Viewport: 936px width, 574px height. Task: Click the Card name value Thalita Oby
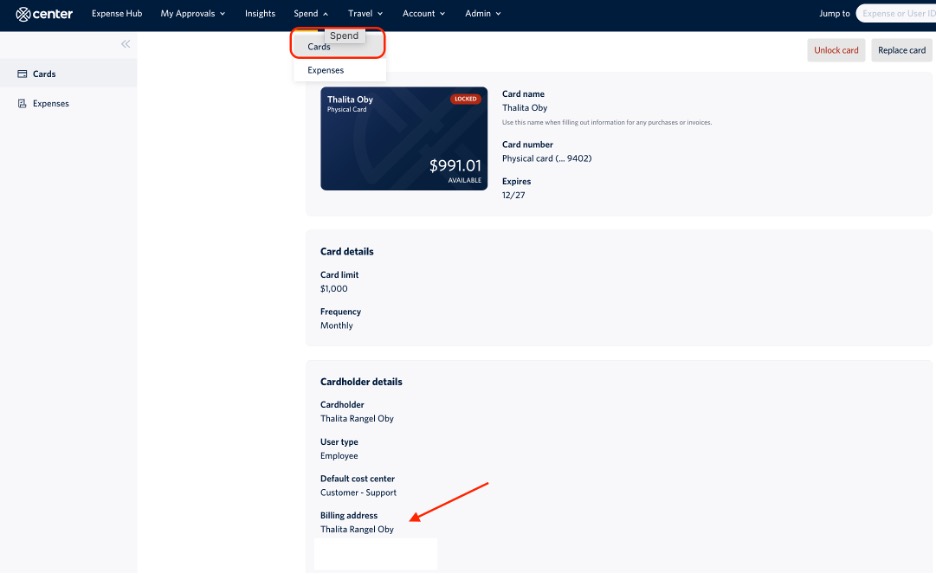pos(525,108)
